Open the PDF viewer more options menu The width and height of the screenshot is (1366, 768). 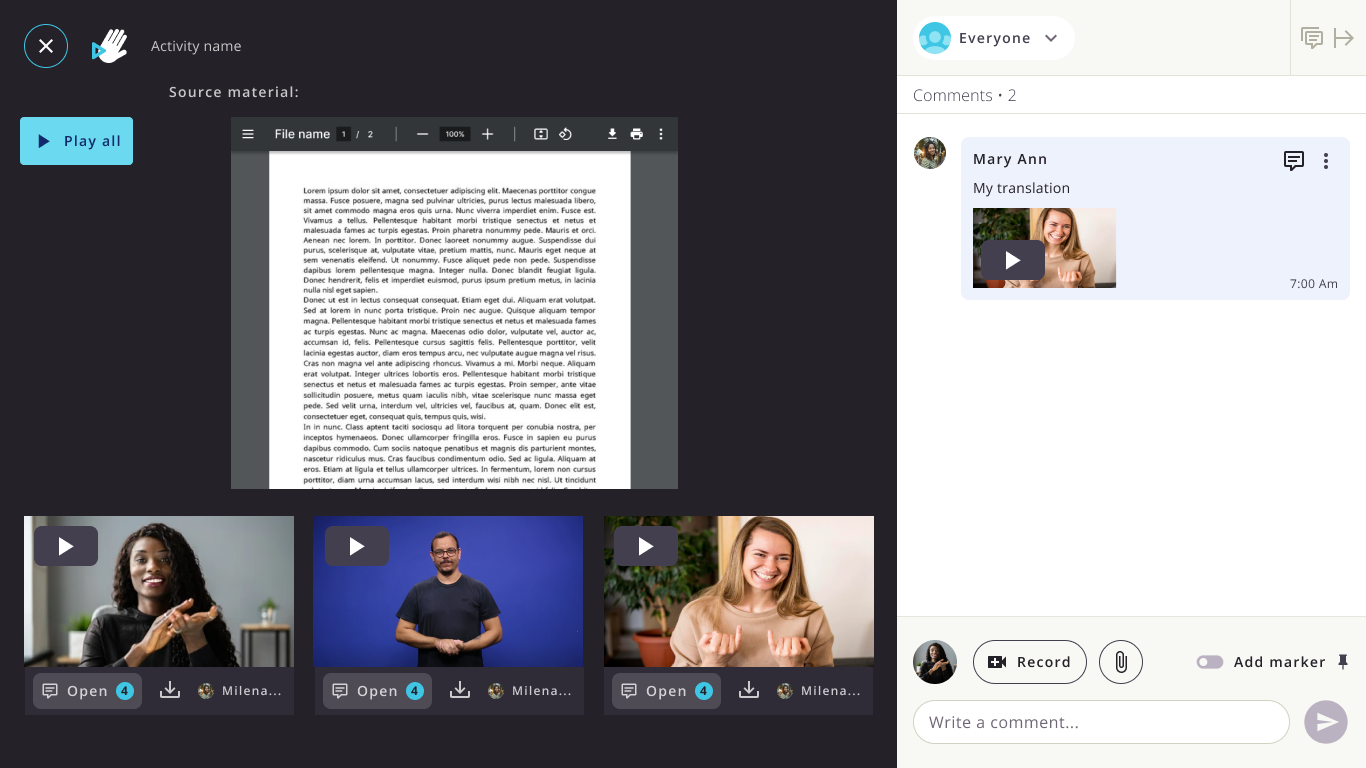(660, 134)
